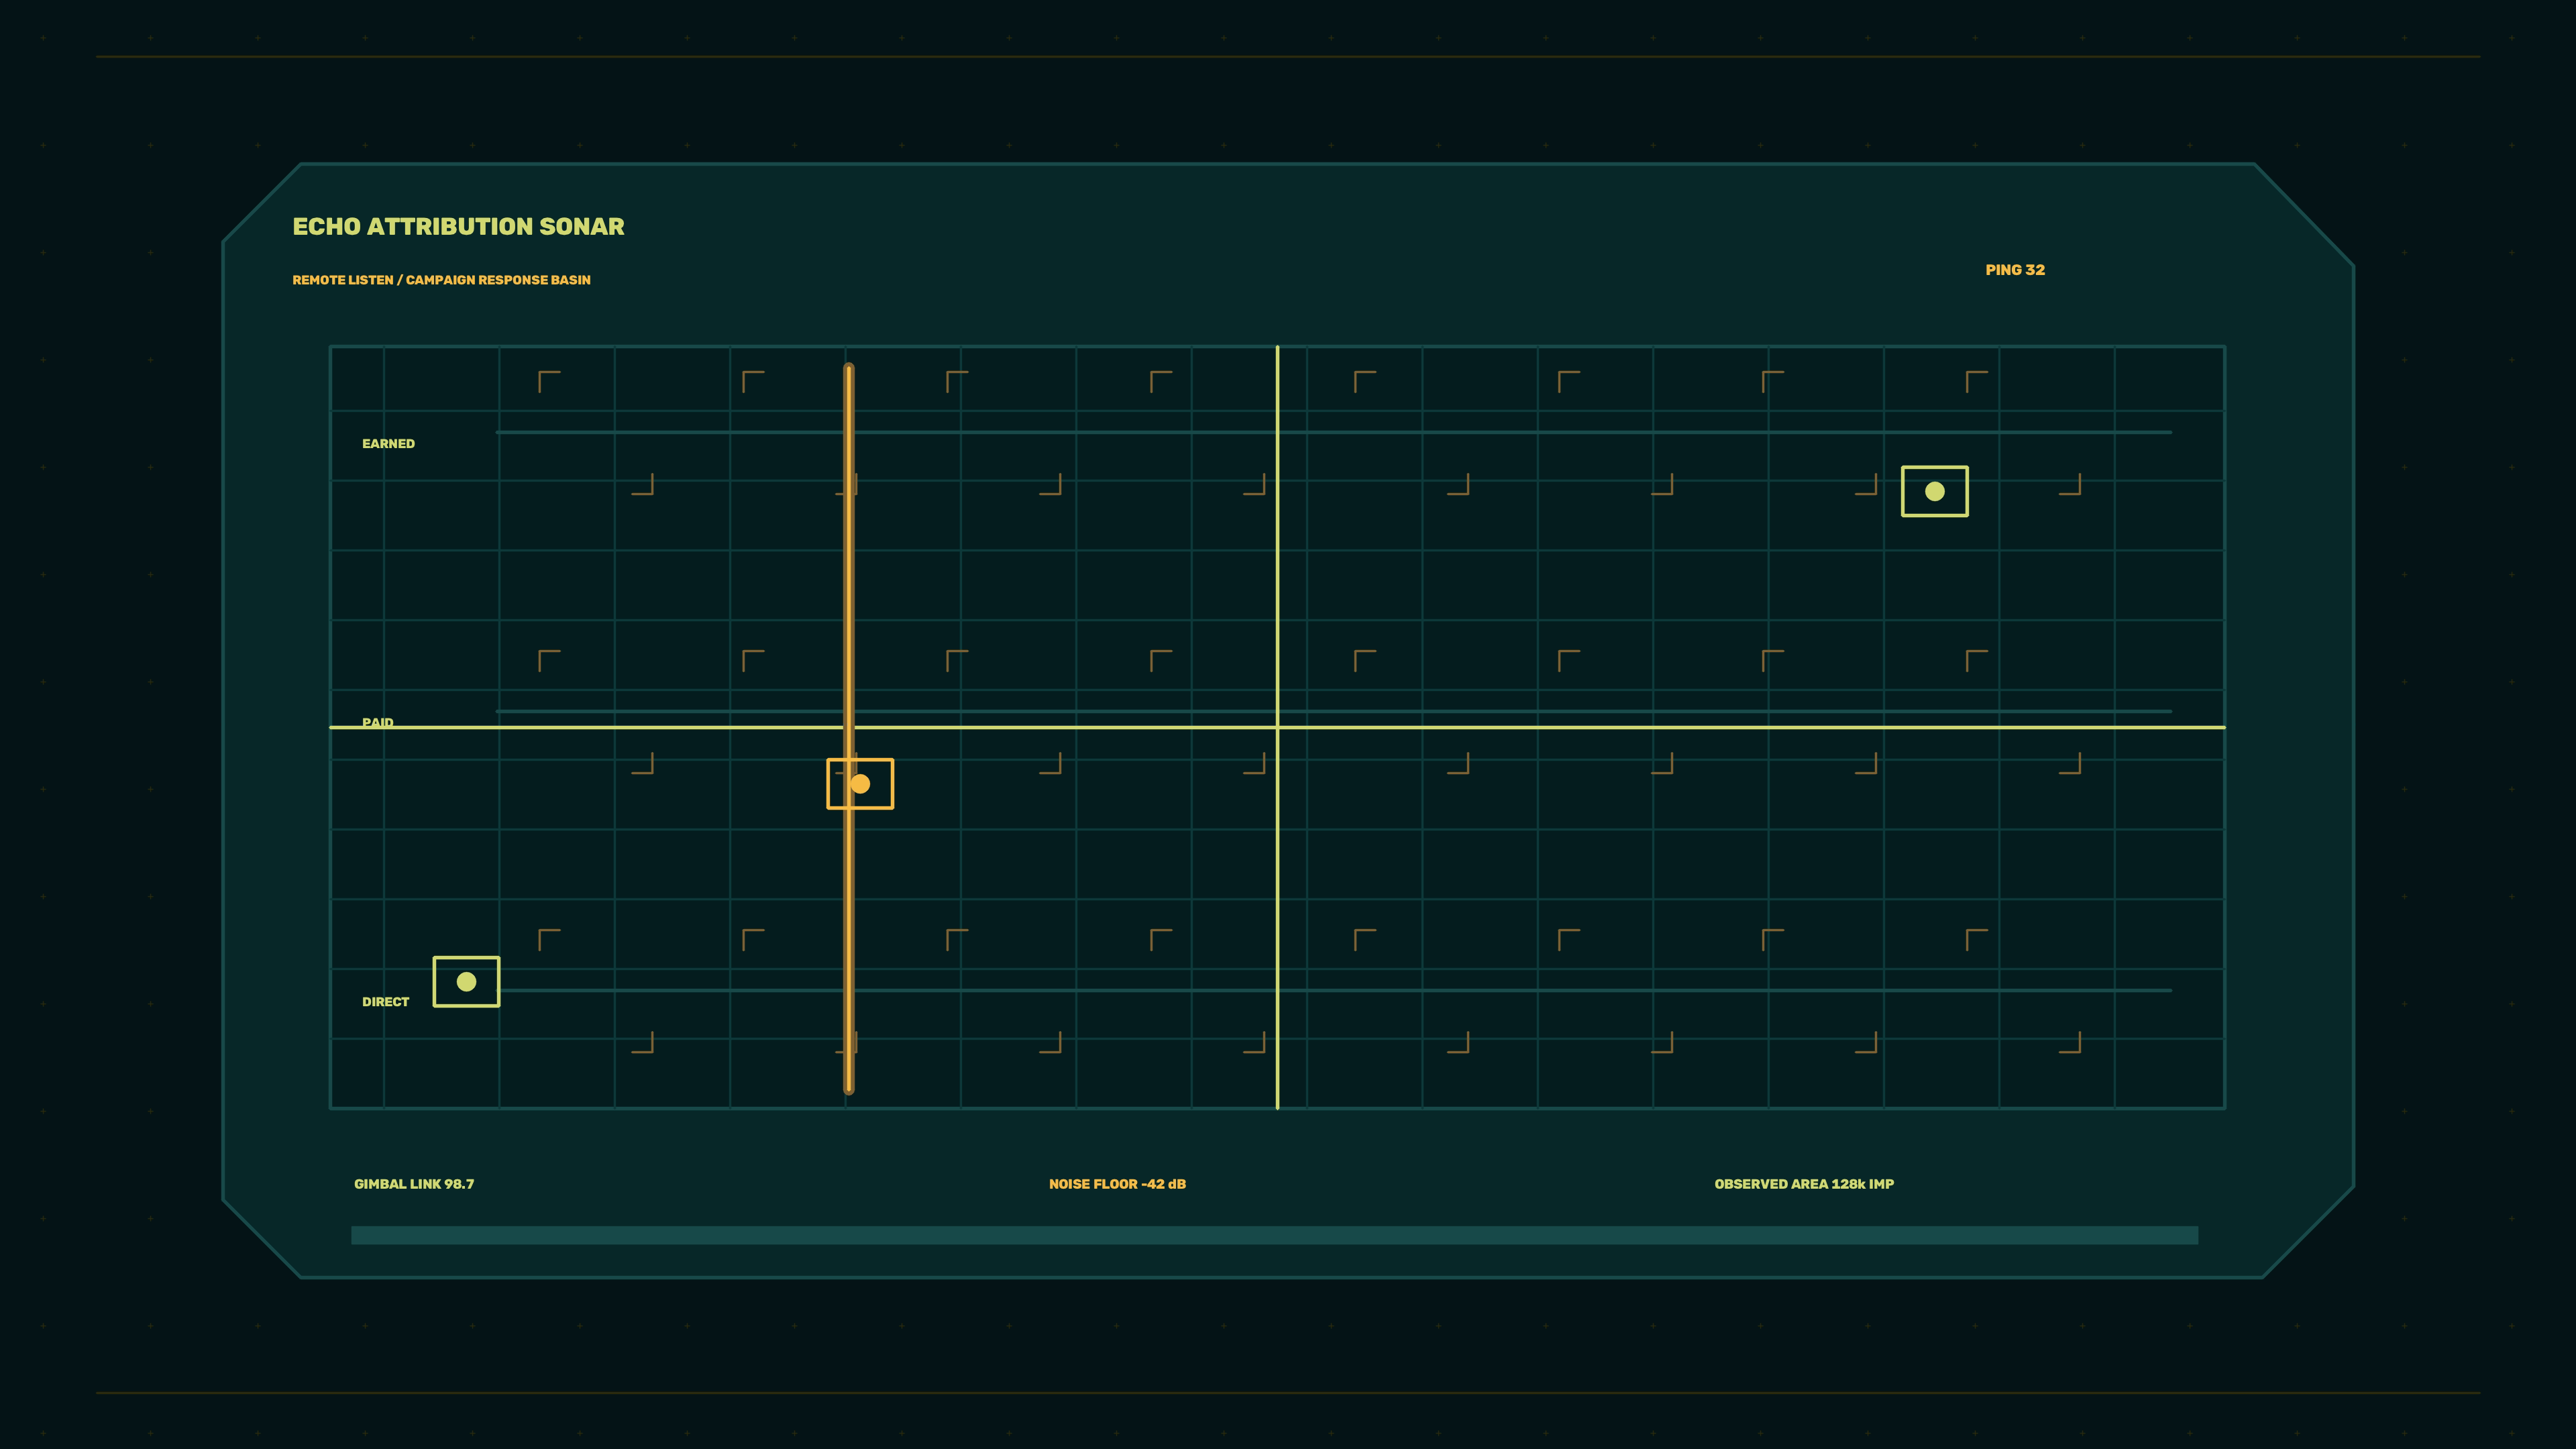Click the GIMBAL LINK 98.7 status

(414, 1184)
